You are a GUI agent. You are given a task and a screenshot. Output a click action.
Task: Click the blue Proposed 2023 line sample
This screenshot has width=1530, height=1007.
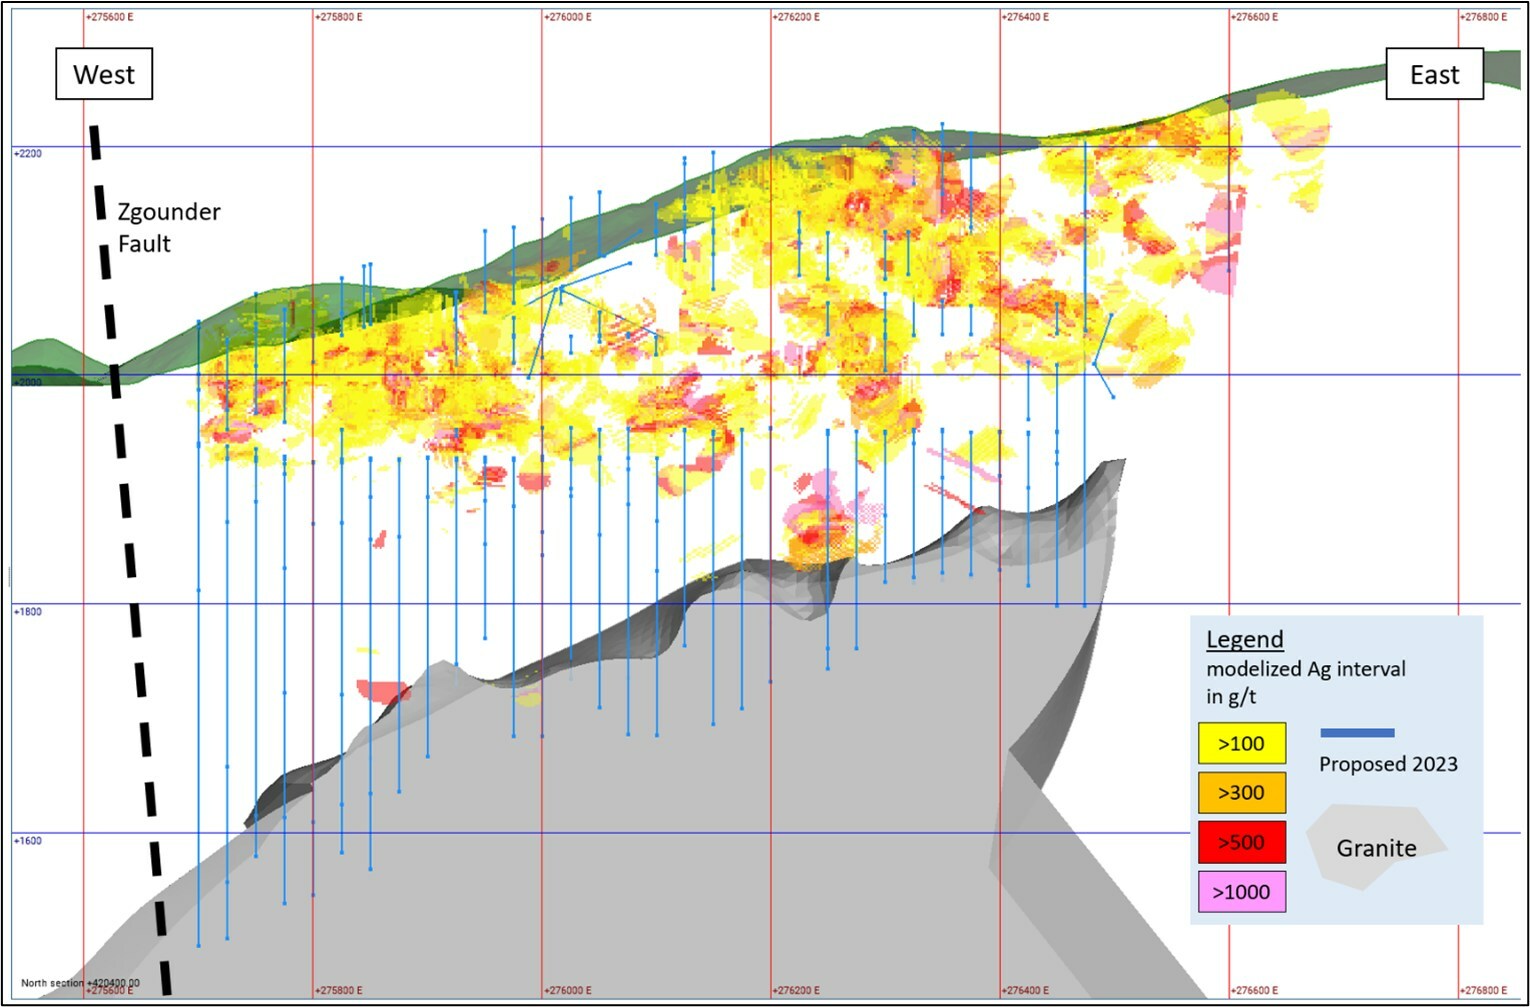tap(1357, 733)
